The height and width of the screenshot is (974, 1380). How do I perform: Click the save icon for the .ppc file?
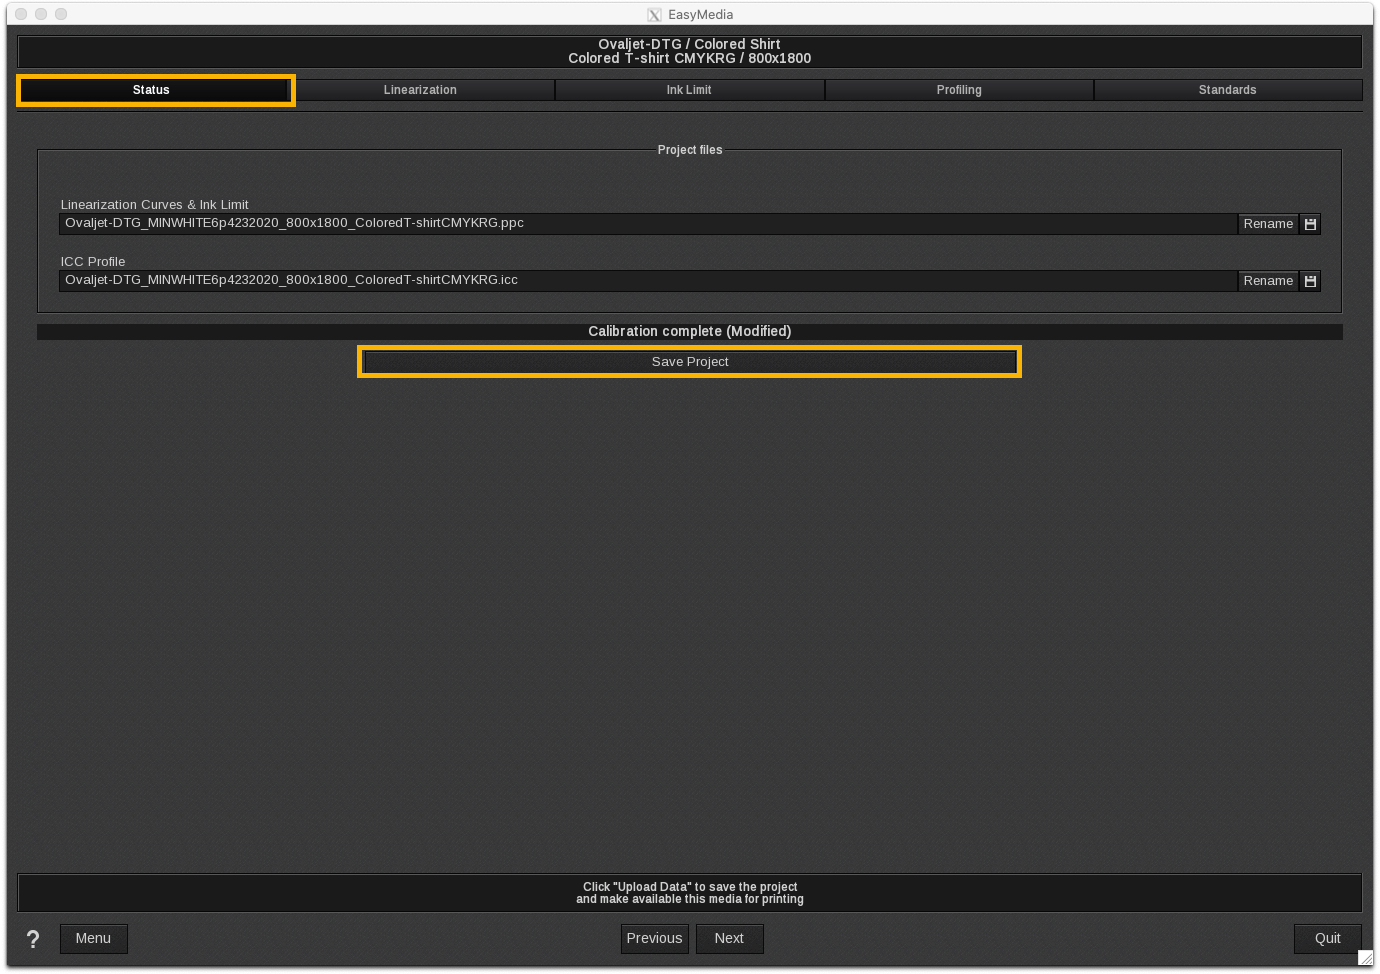tap(1310, 224)
